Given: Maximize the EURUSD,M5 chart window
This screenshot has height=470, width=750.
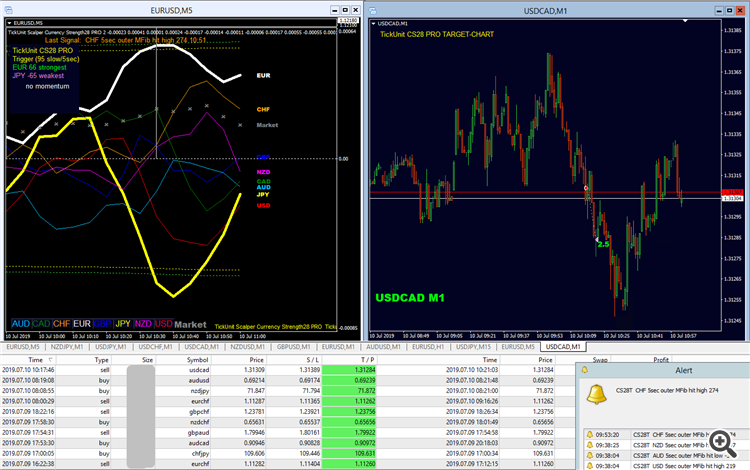Looking at the screenshot, I should click(345, 10).
